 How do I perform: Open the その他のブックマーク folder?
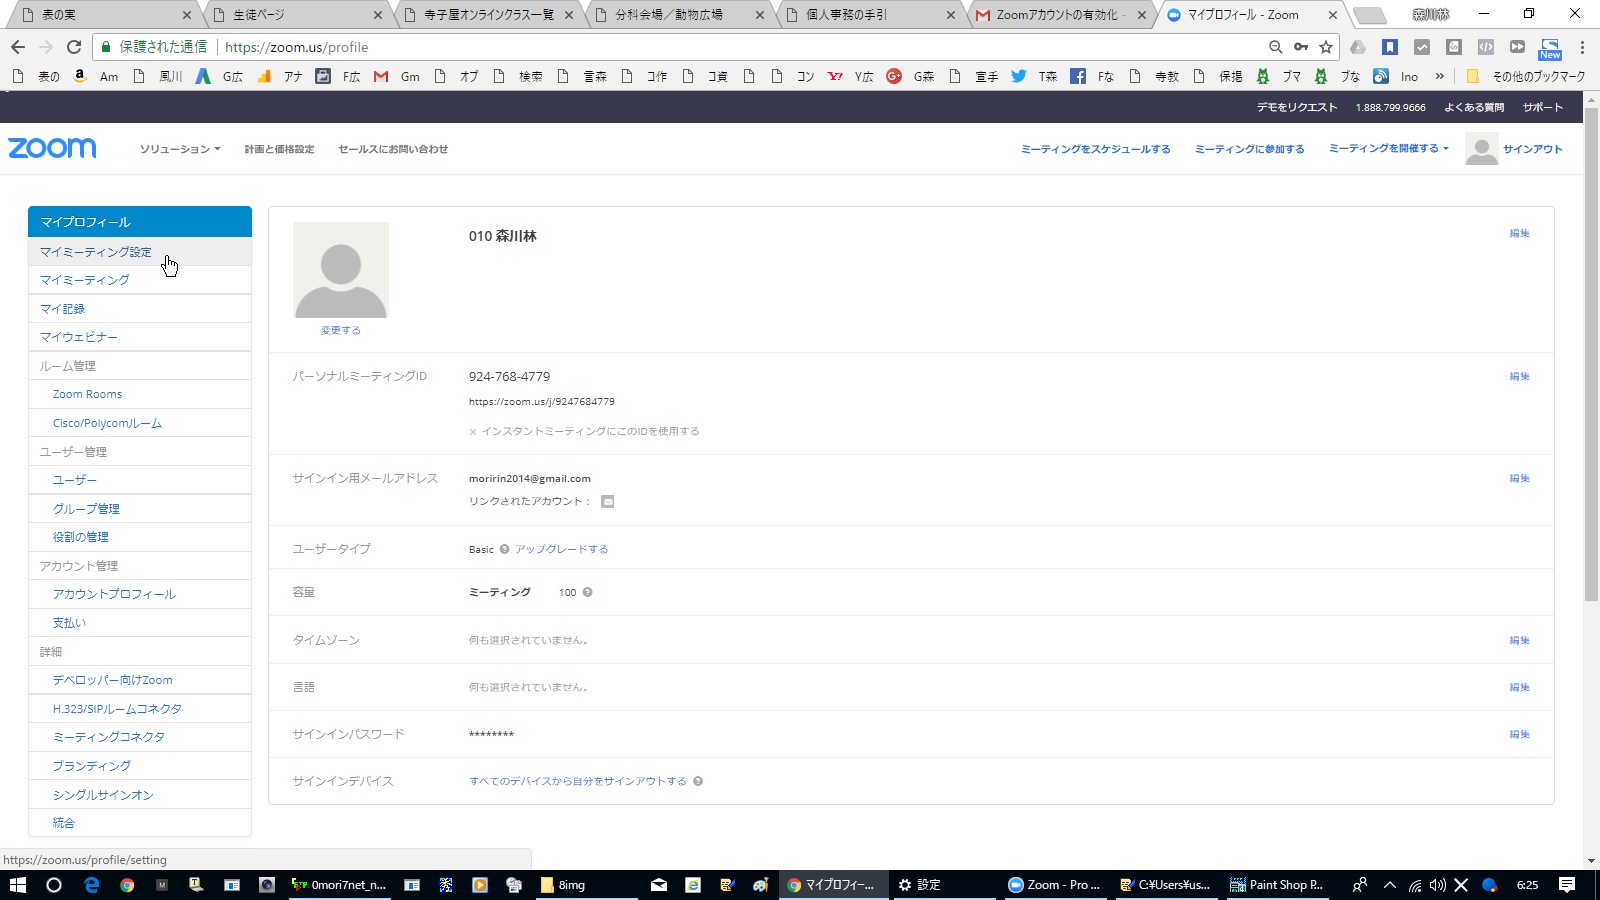[x=1526, y=76]
